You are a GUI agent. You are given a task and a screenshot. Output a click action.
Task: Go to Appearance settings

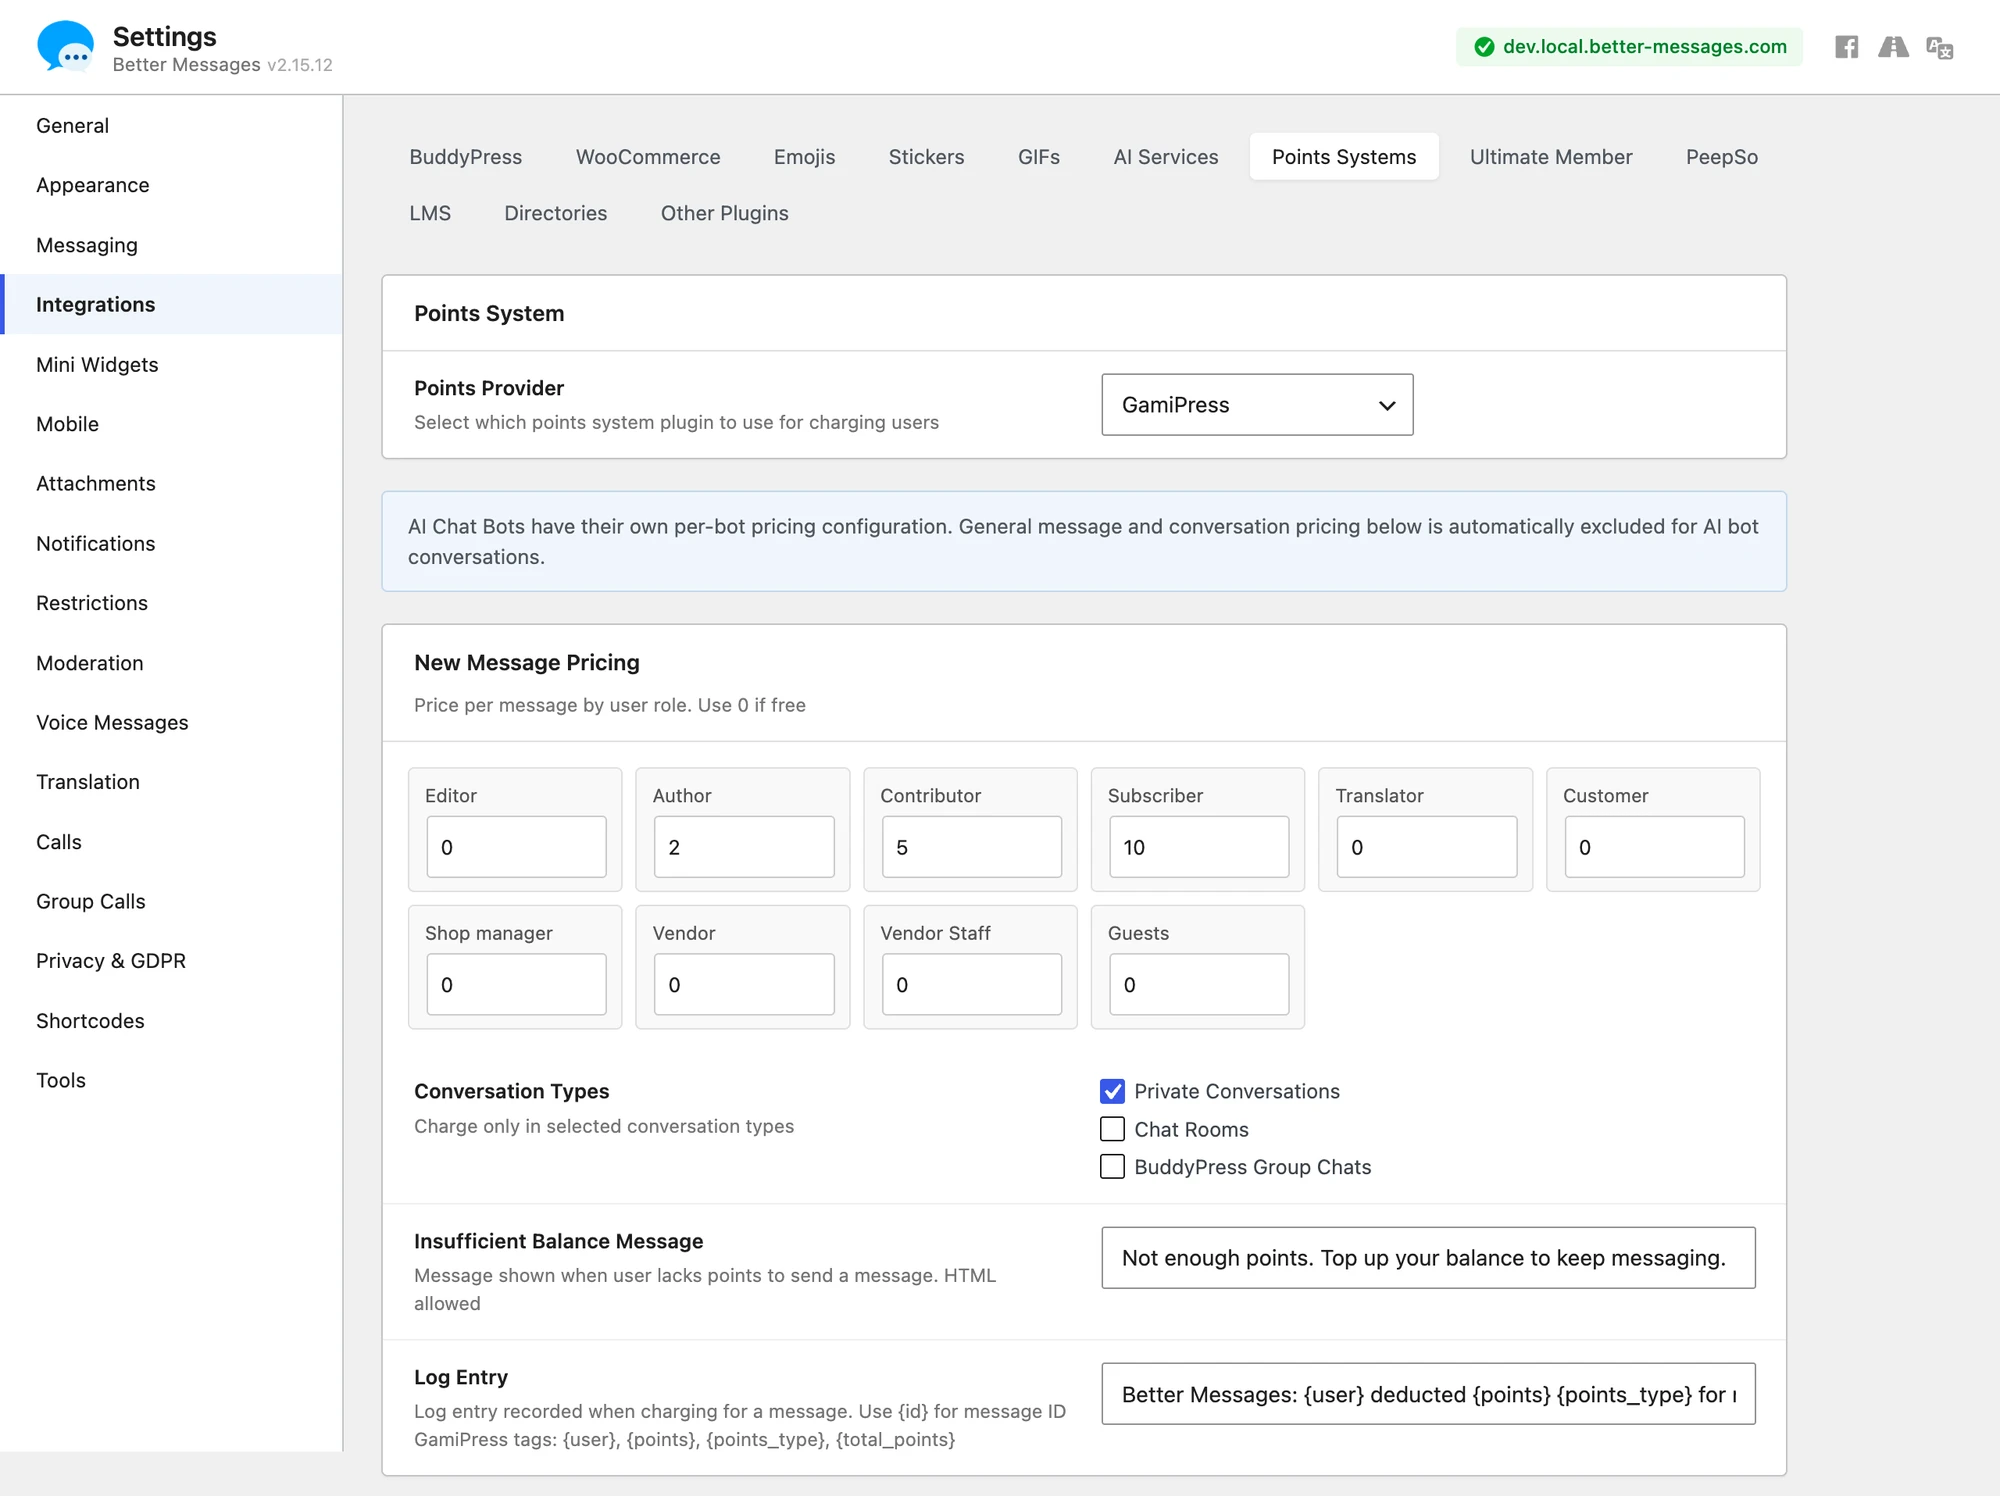click(171, 185)
